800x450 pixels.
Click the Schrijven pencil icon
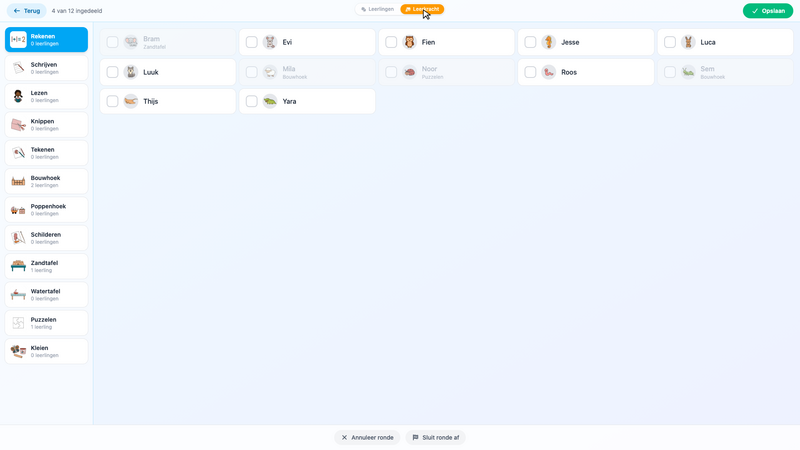18,68
